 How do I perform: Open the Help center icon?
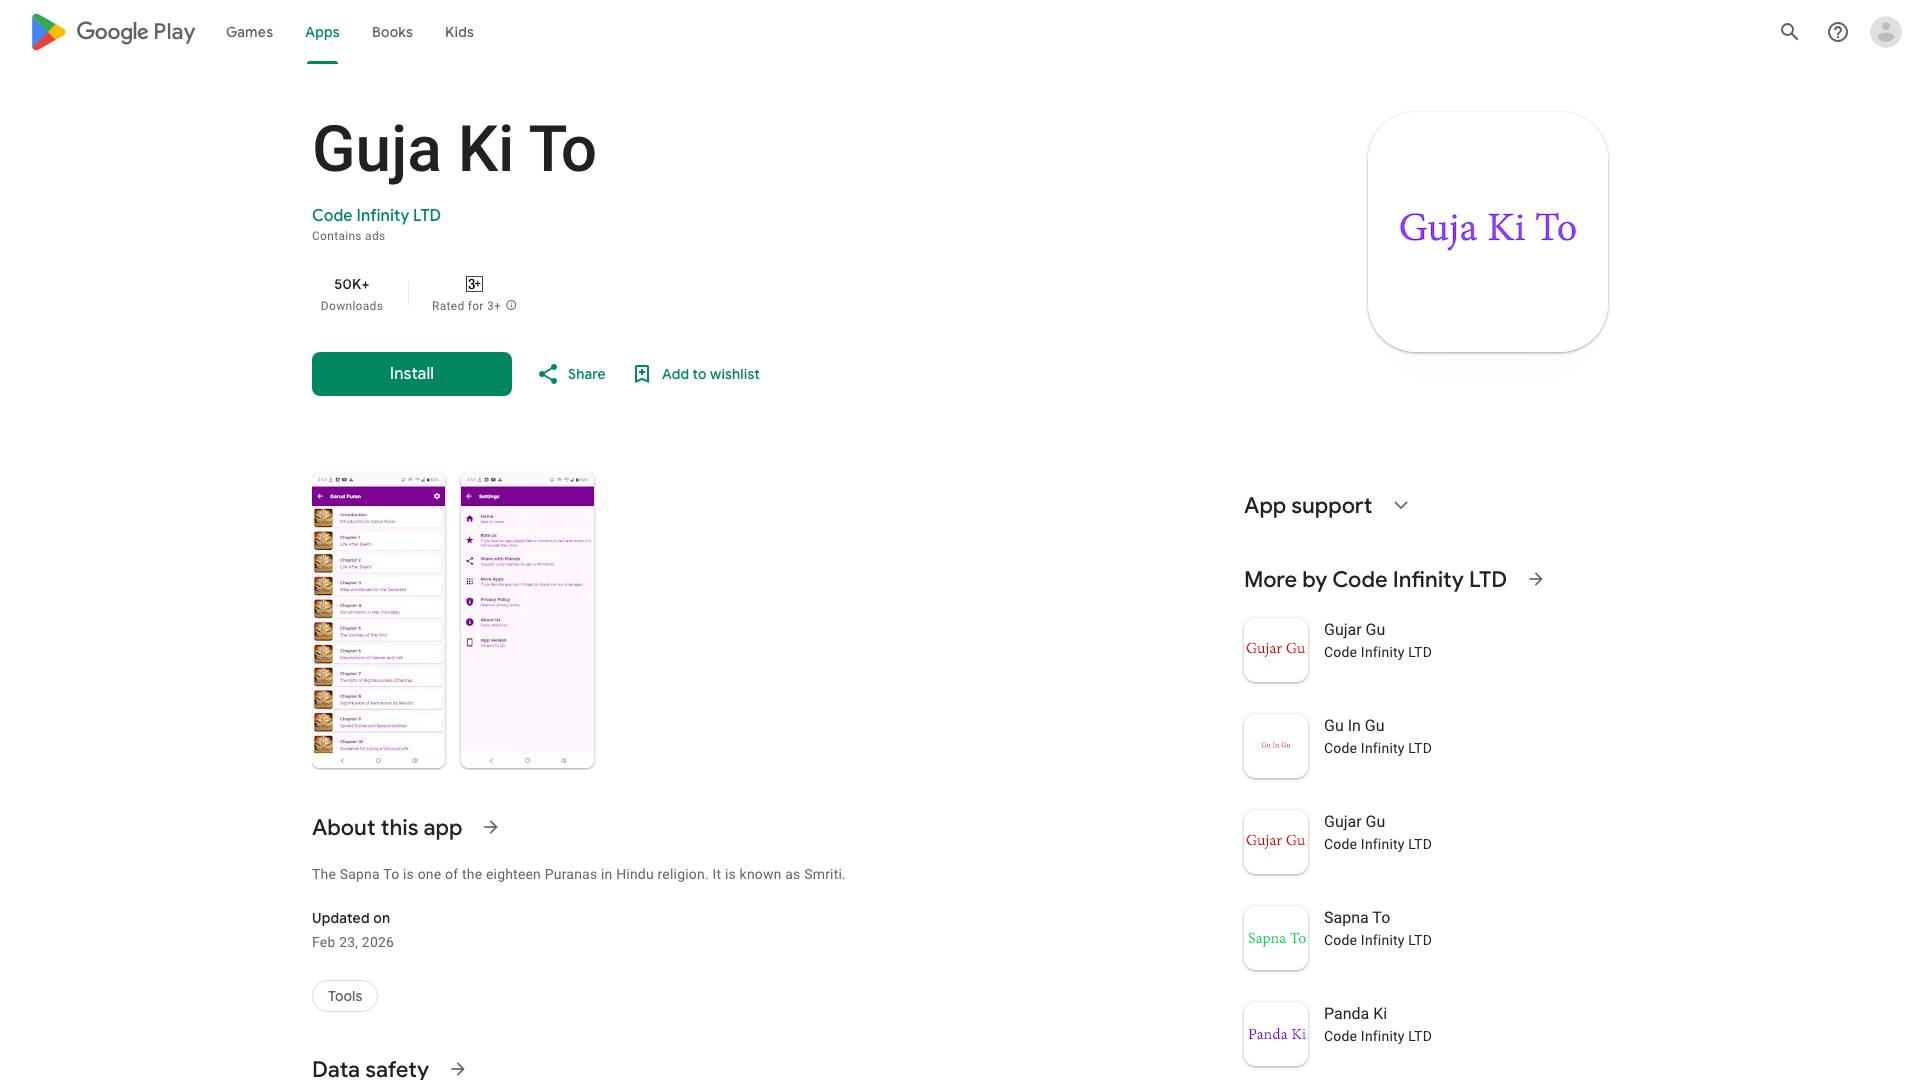pos(1837,32)
